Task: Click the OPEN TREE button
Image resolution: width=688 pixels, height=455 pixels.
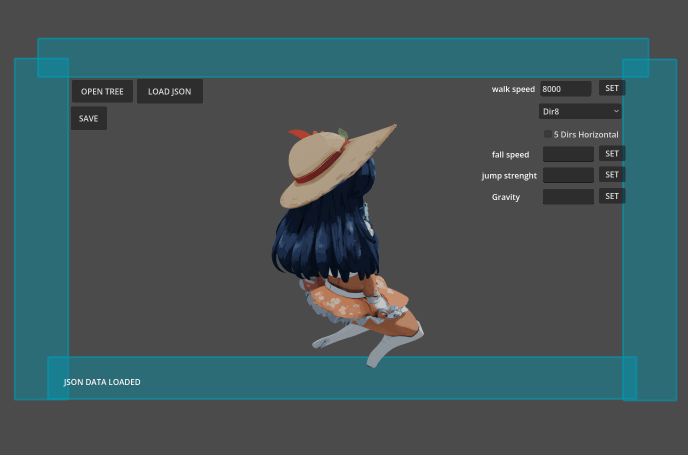Action: point(102,91)
